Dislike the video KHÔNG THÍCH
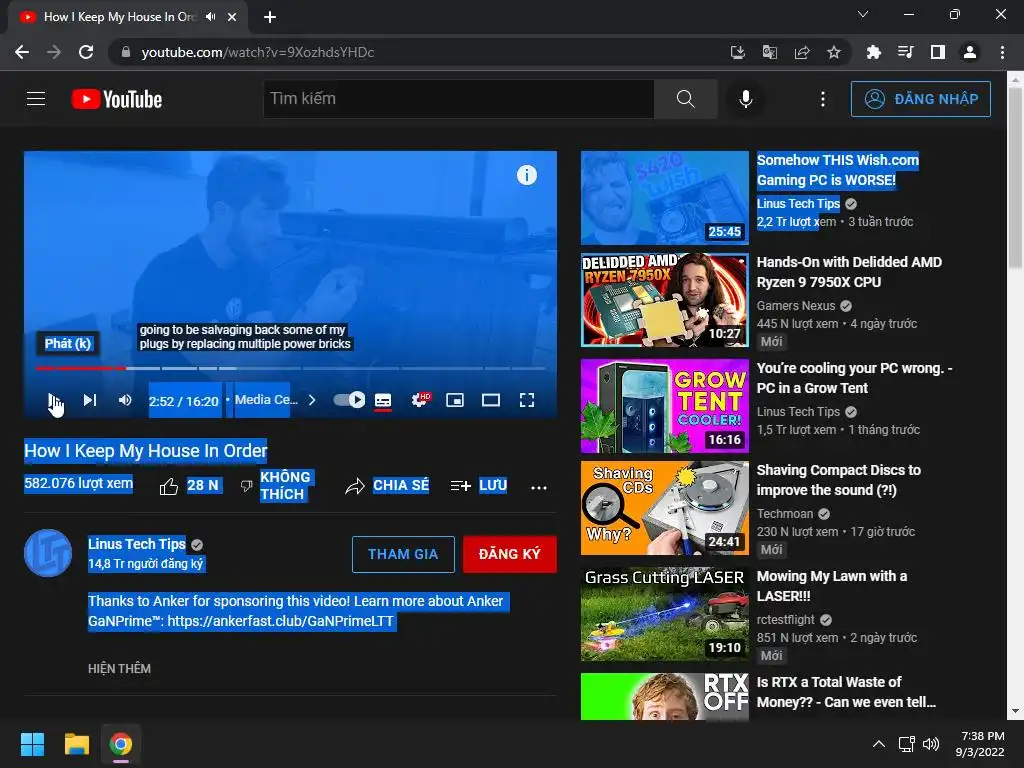Image resolution: width=1024 pixels, height=768 pixels. point(276,486)
